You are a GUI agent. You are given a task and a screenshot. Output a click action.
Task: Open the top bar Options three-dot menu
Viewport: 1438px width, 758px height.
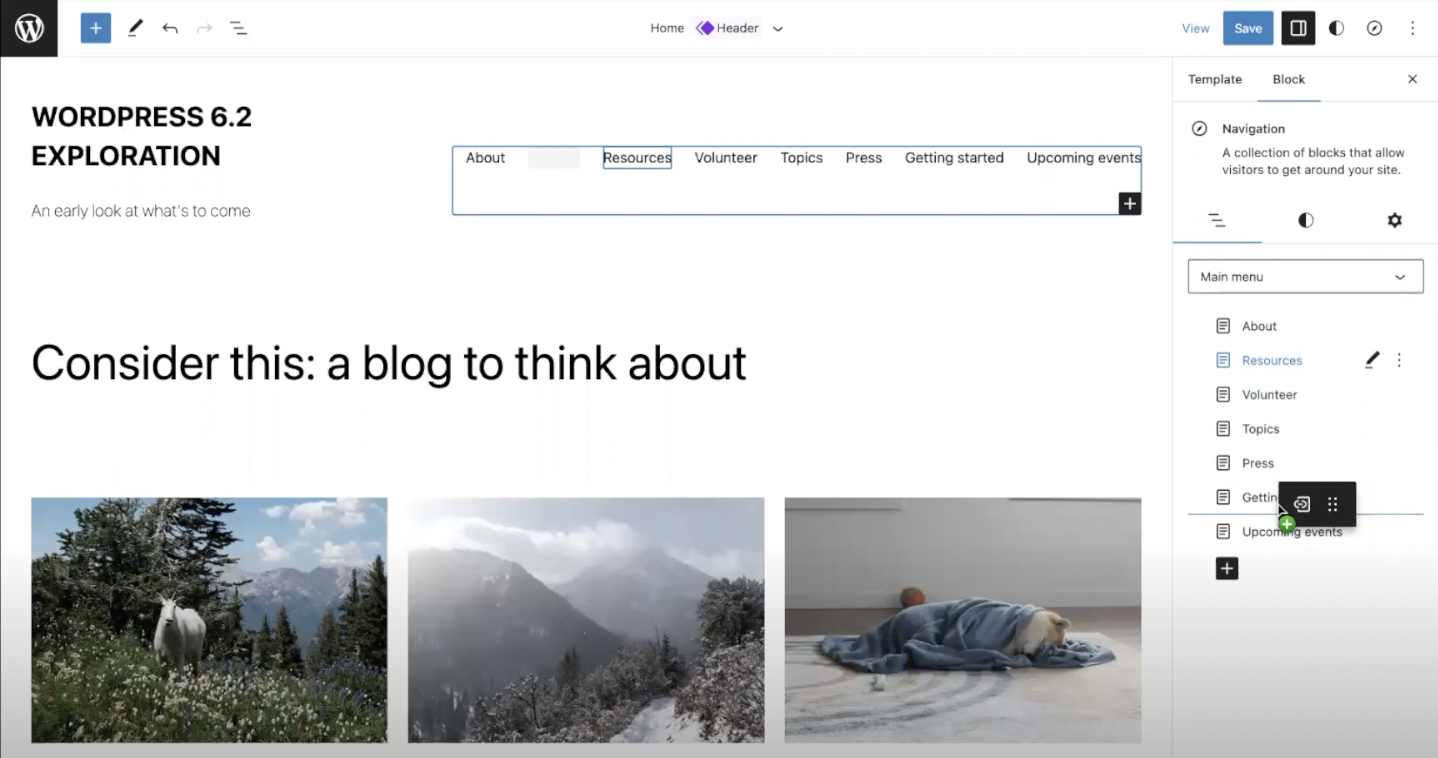pos(1412,28)
